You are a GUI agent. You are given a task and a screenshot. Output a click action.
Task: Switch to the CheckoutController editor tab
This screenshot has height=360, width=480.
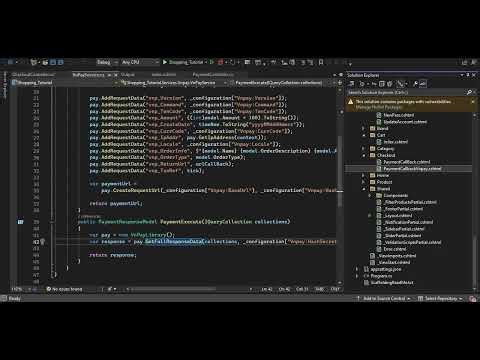tap(33, 75)
